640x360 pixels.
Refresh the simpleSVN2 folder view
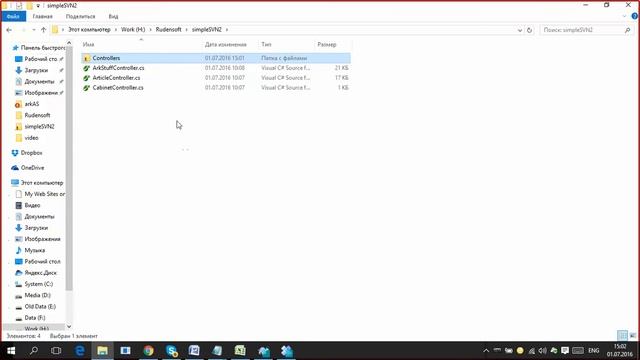coord(529,30)
